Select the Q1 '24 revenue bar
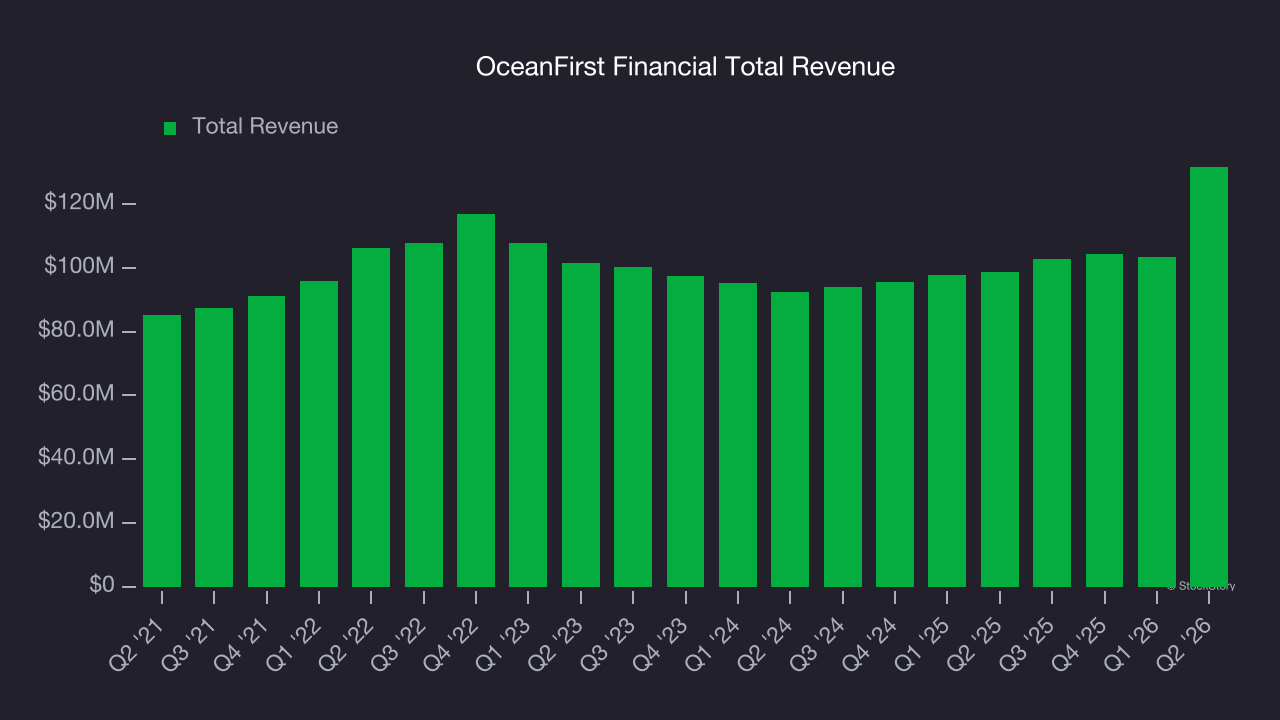The height and width of the screenshot is (720, 1280). click(738, 435)
